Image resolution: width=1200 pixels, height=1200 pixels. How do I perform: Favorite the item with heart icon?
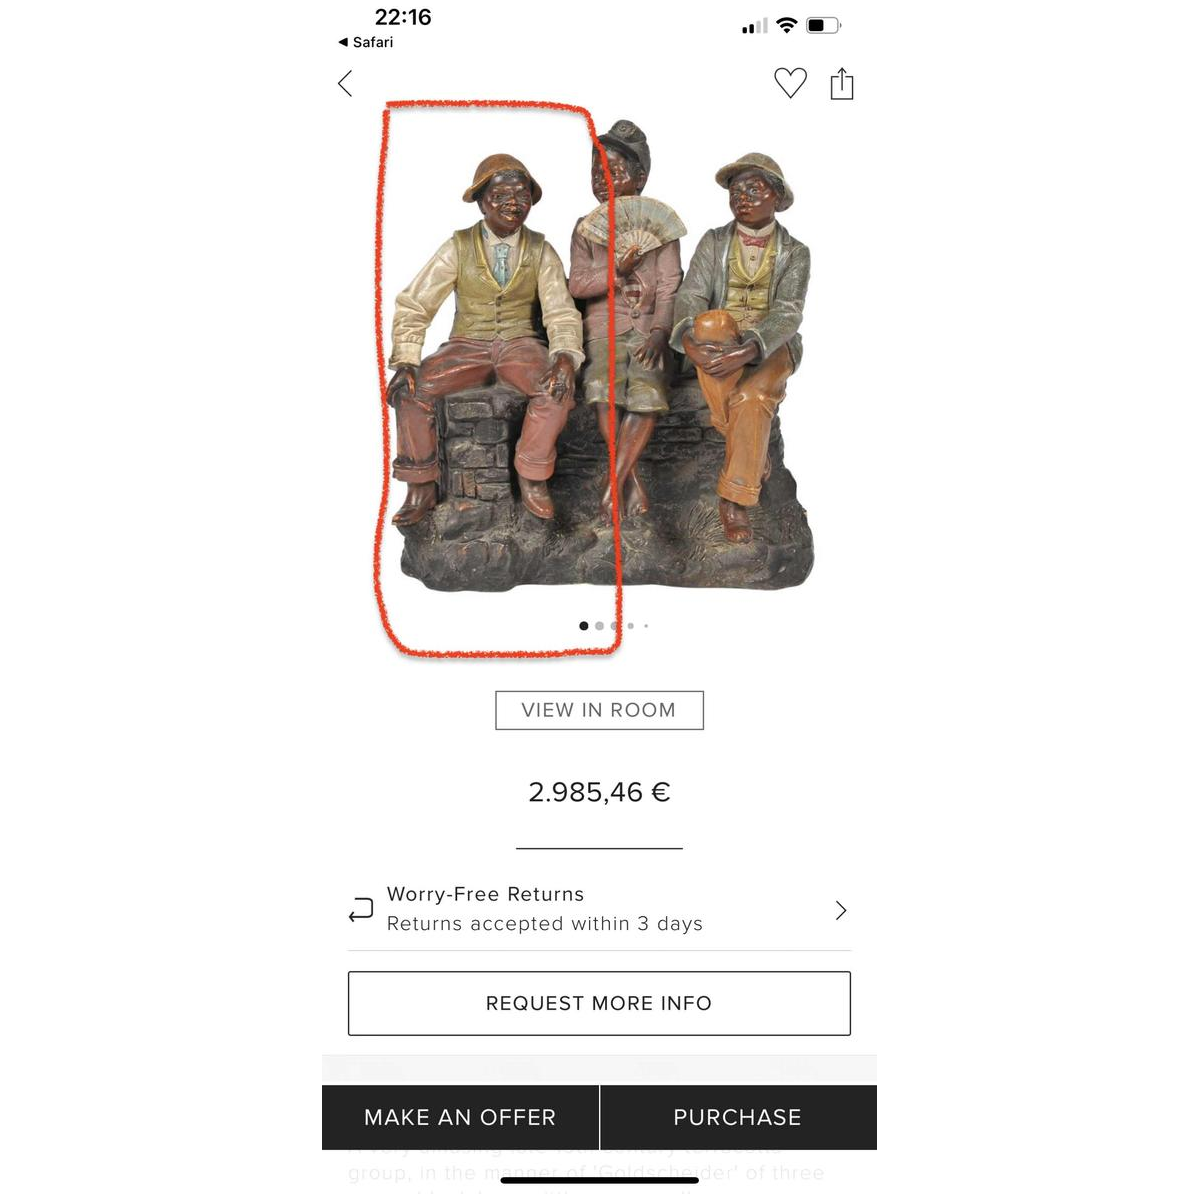coord(790,83)
